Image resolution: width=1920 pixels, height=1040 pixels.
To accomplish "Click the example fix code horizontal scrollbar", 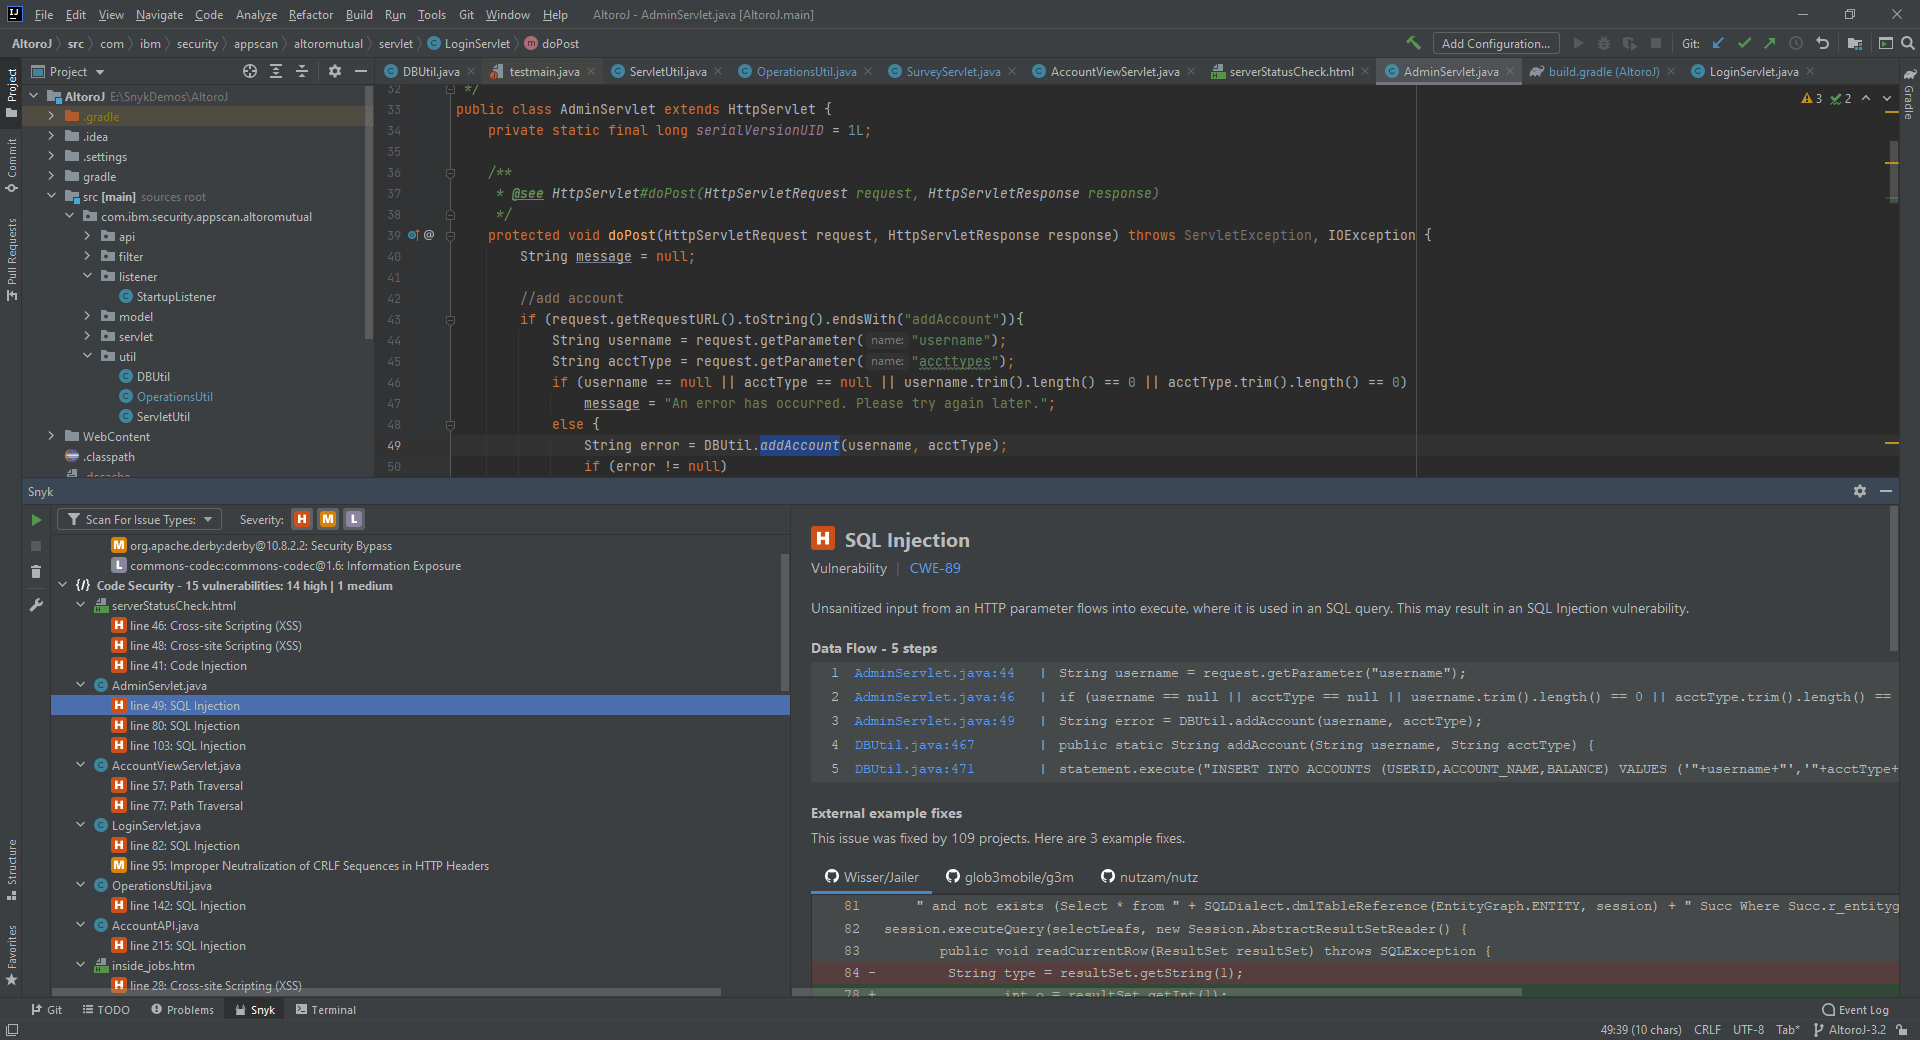I will tap(1157, 992).
